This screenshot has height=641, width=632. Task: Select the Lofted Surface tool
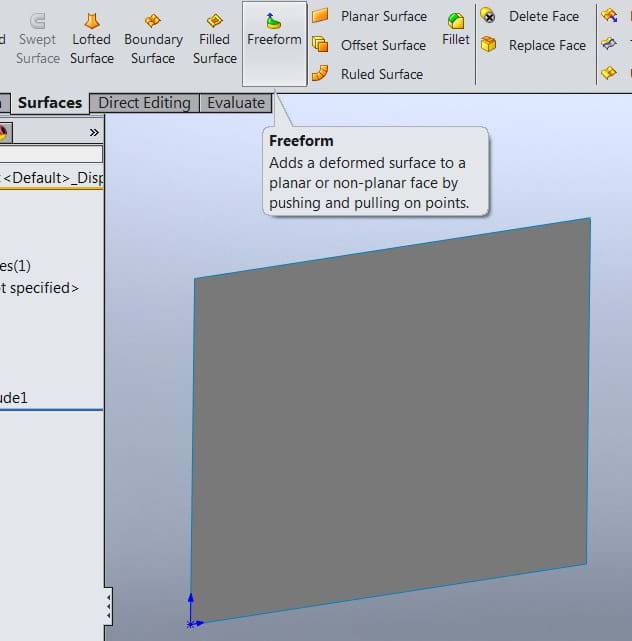click(92, 38)
